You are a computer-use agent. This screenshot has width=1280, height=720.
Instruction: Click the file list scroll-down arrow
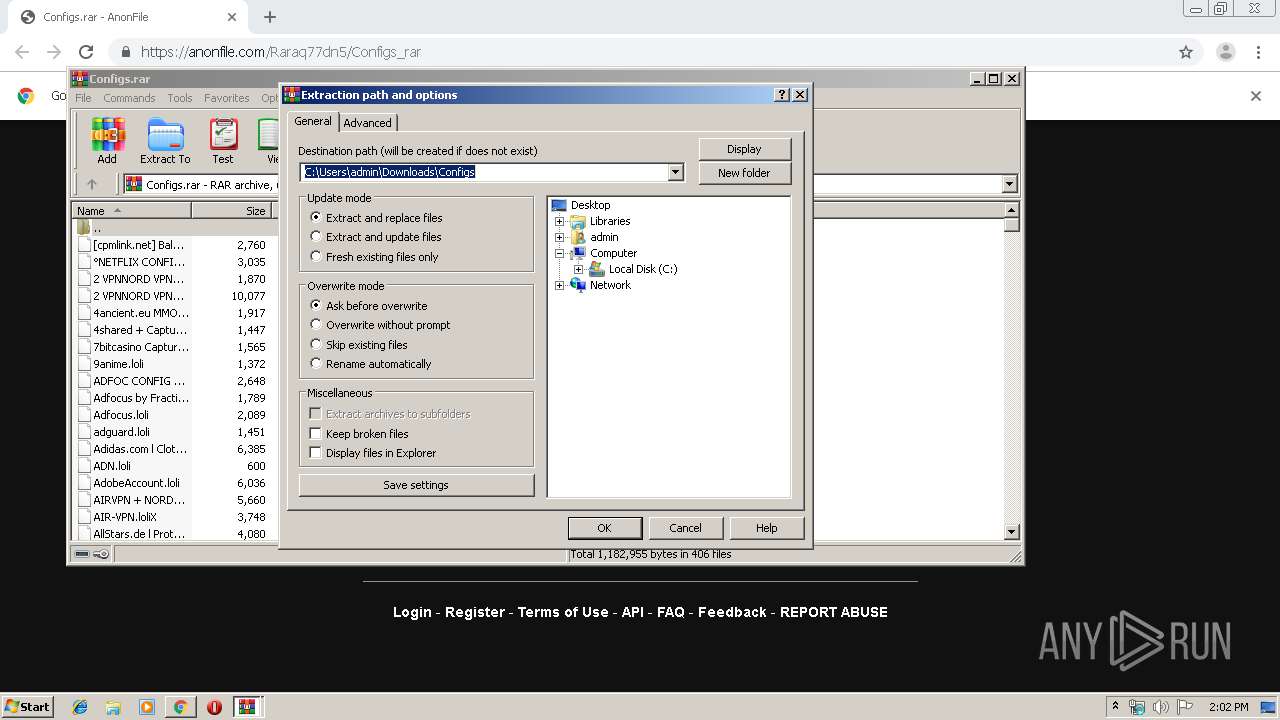click(x=1011, y=532)
